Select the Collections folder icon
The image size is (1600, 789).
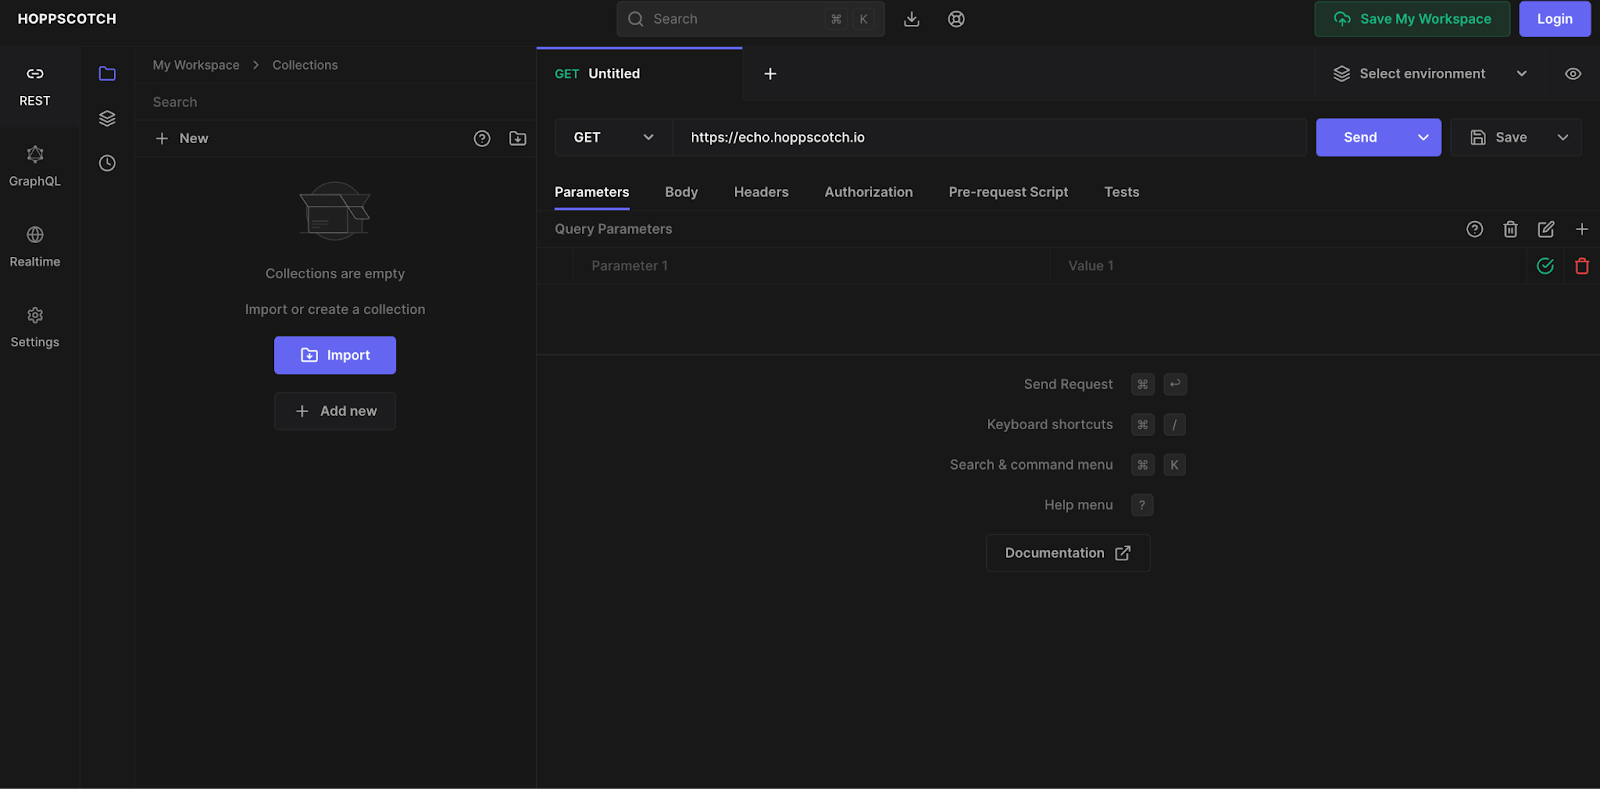click(x=107, y=73)
